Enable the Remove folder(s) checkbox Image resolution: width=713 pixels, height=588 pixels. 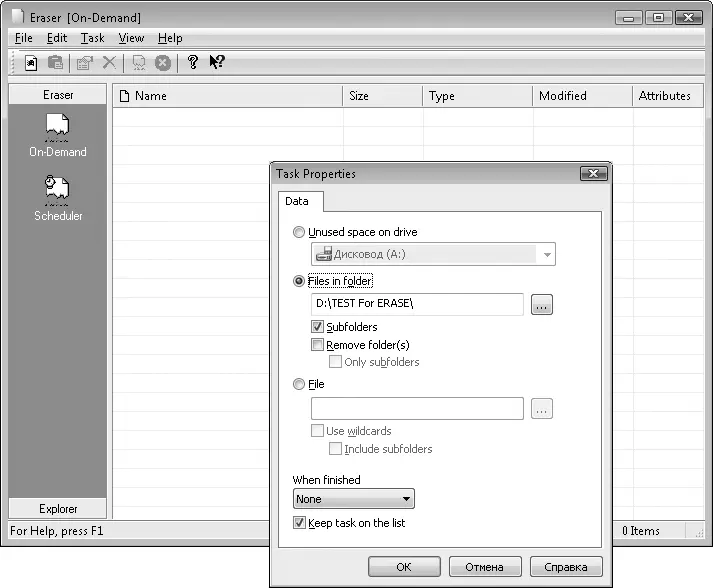tap(317, 345)
